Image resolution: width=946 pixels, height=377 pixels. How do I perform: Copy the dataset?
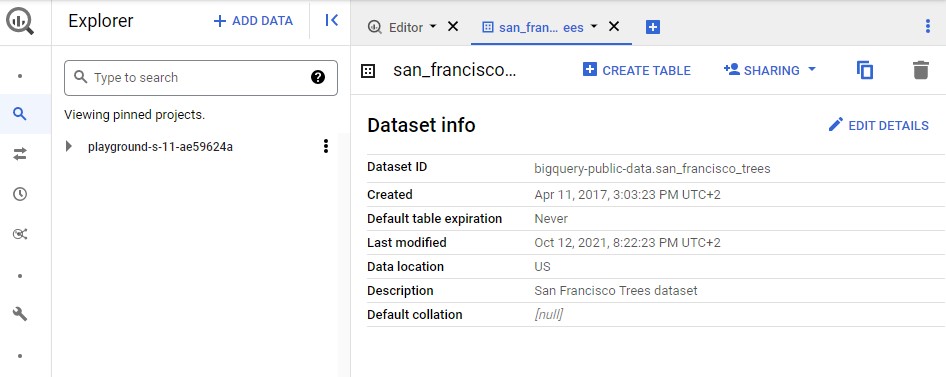[x=865, y=71]
